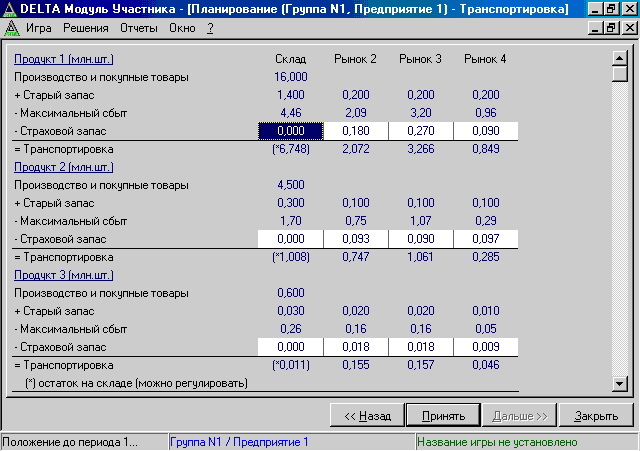Click the vertical scrollbar thumb

[620, 74]
